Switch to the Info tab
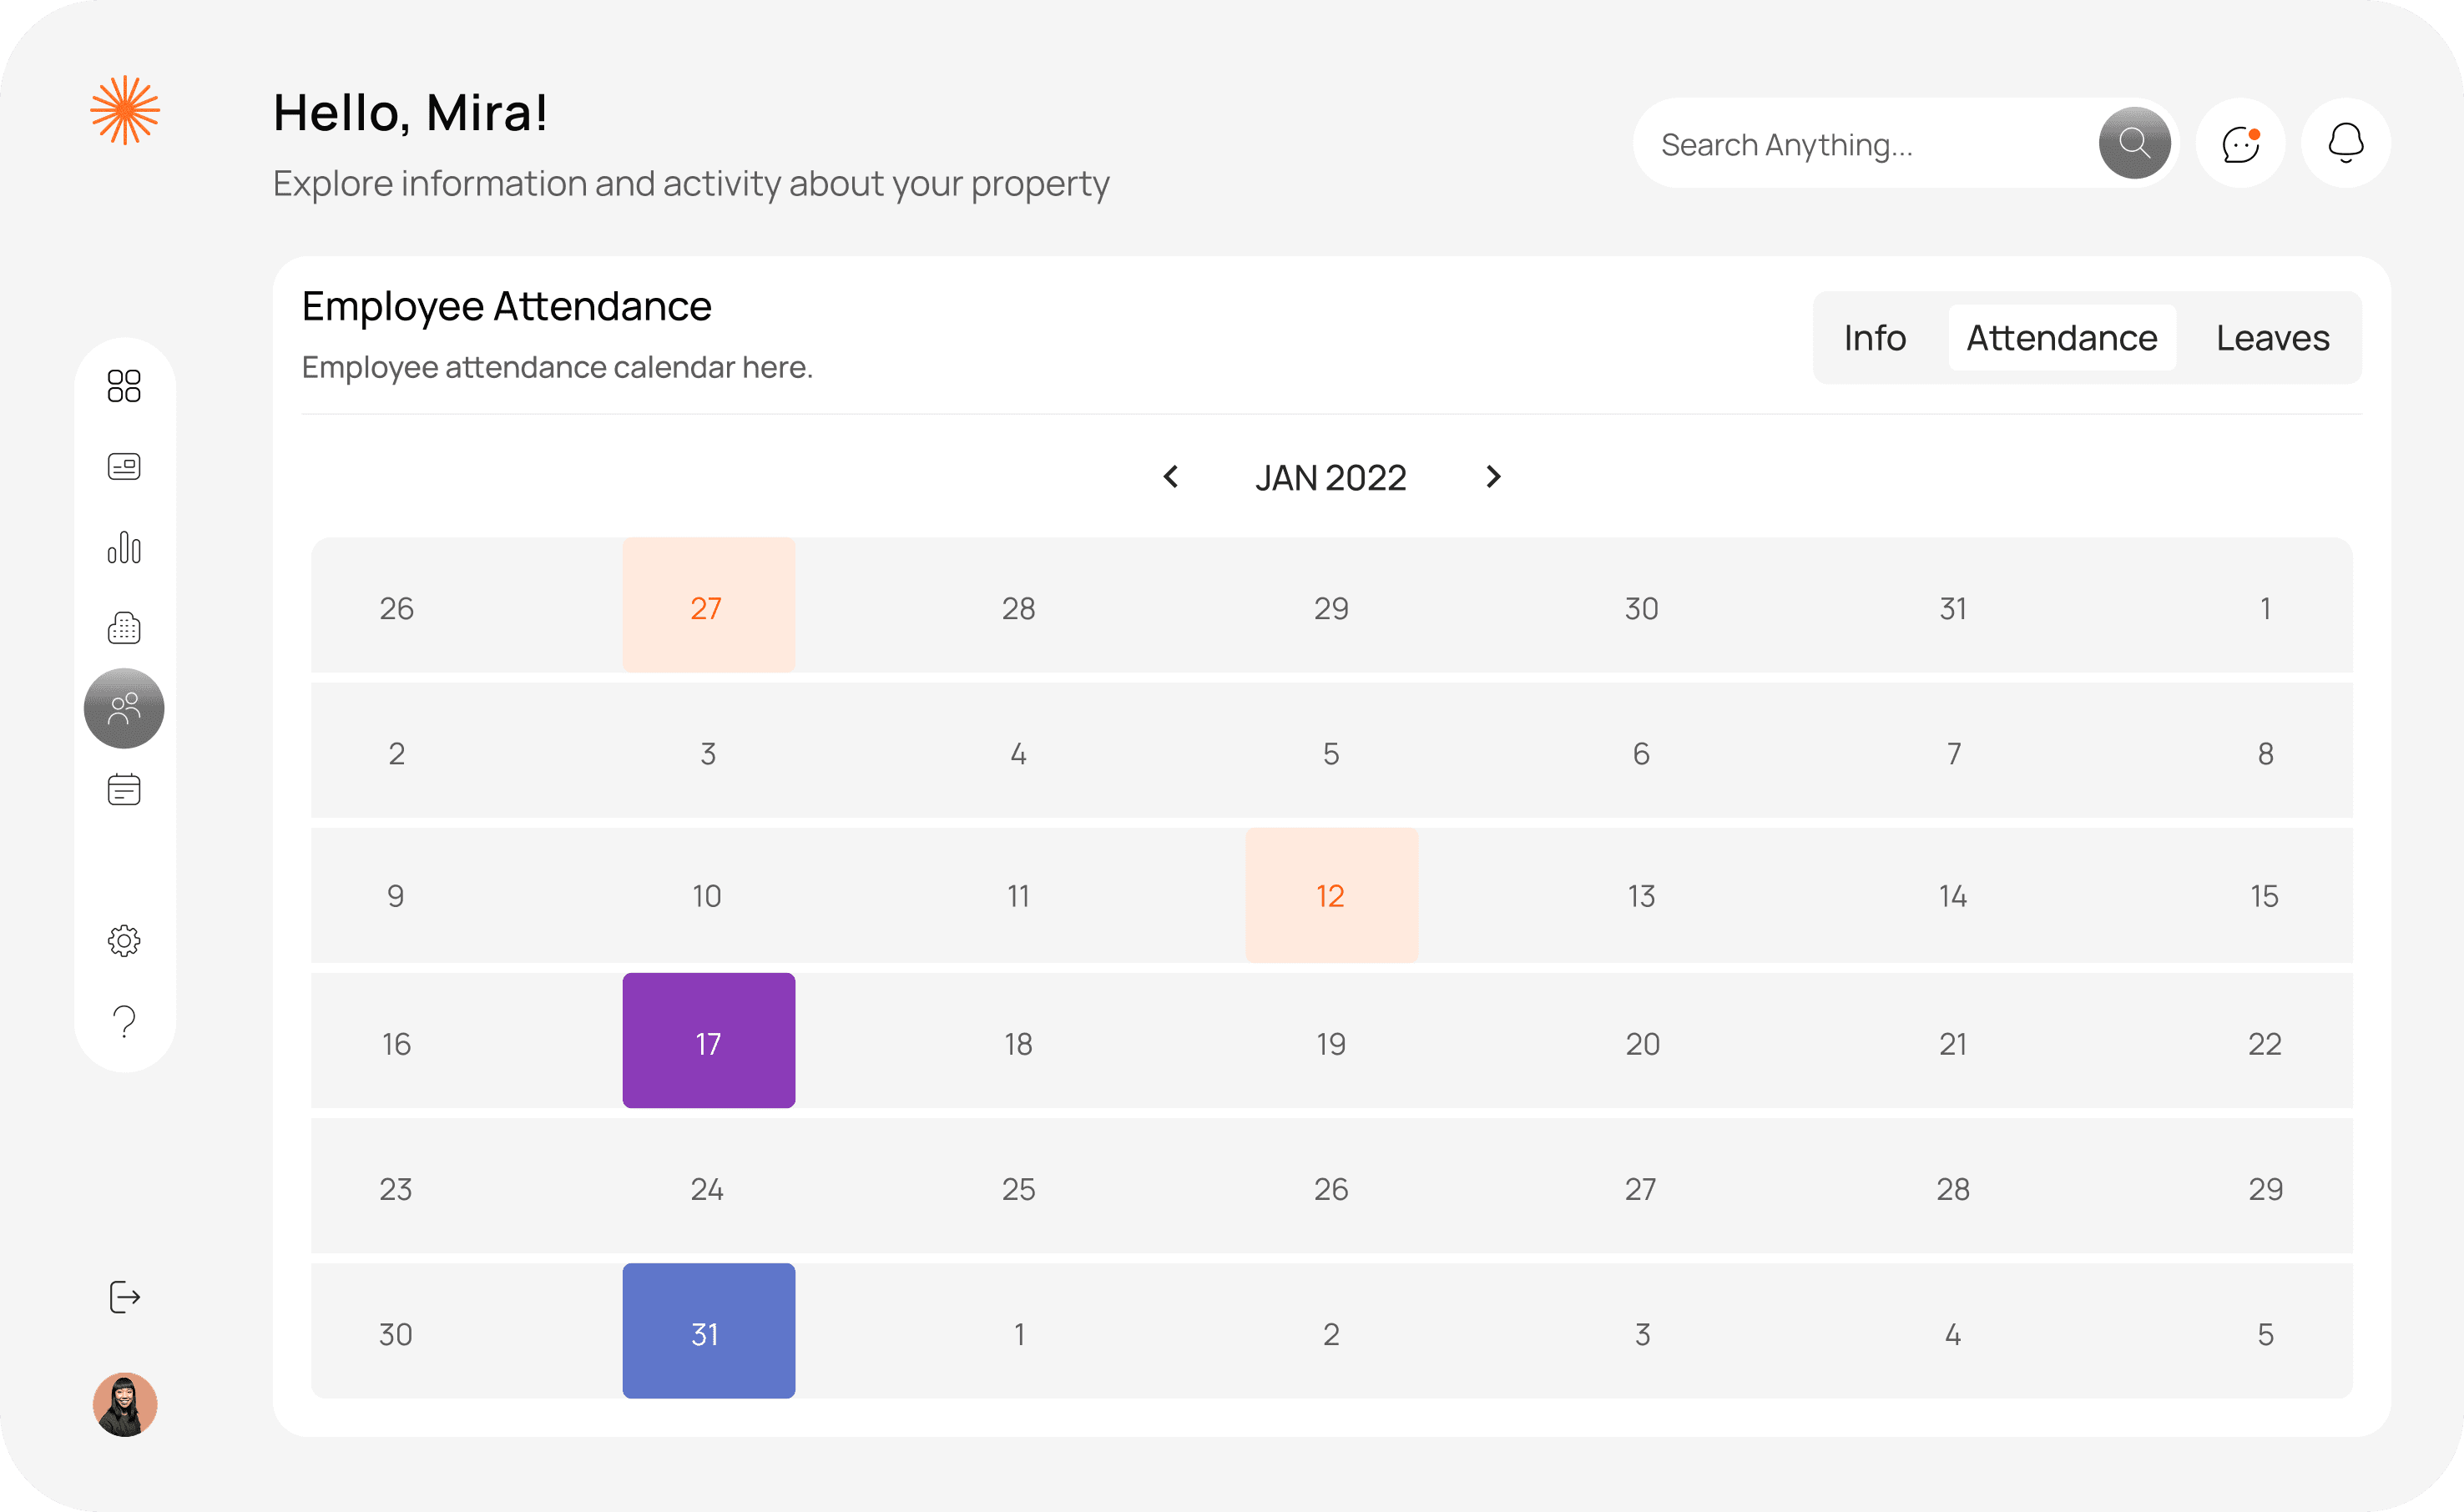Screen dimensions: 2464x1512 pyautogui.click(x=1874, y=338)
